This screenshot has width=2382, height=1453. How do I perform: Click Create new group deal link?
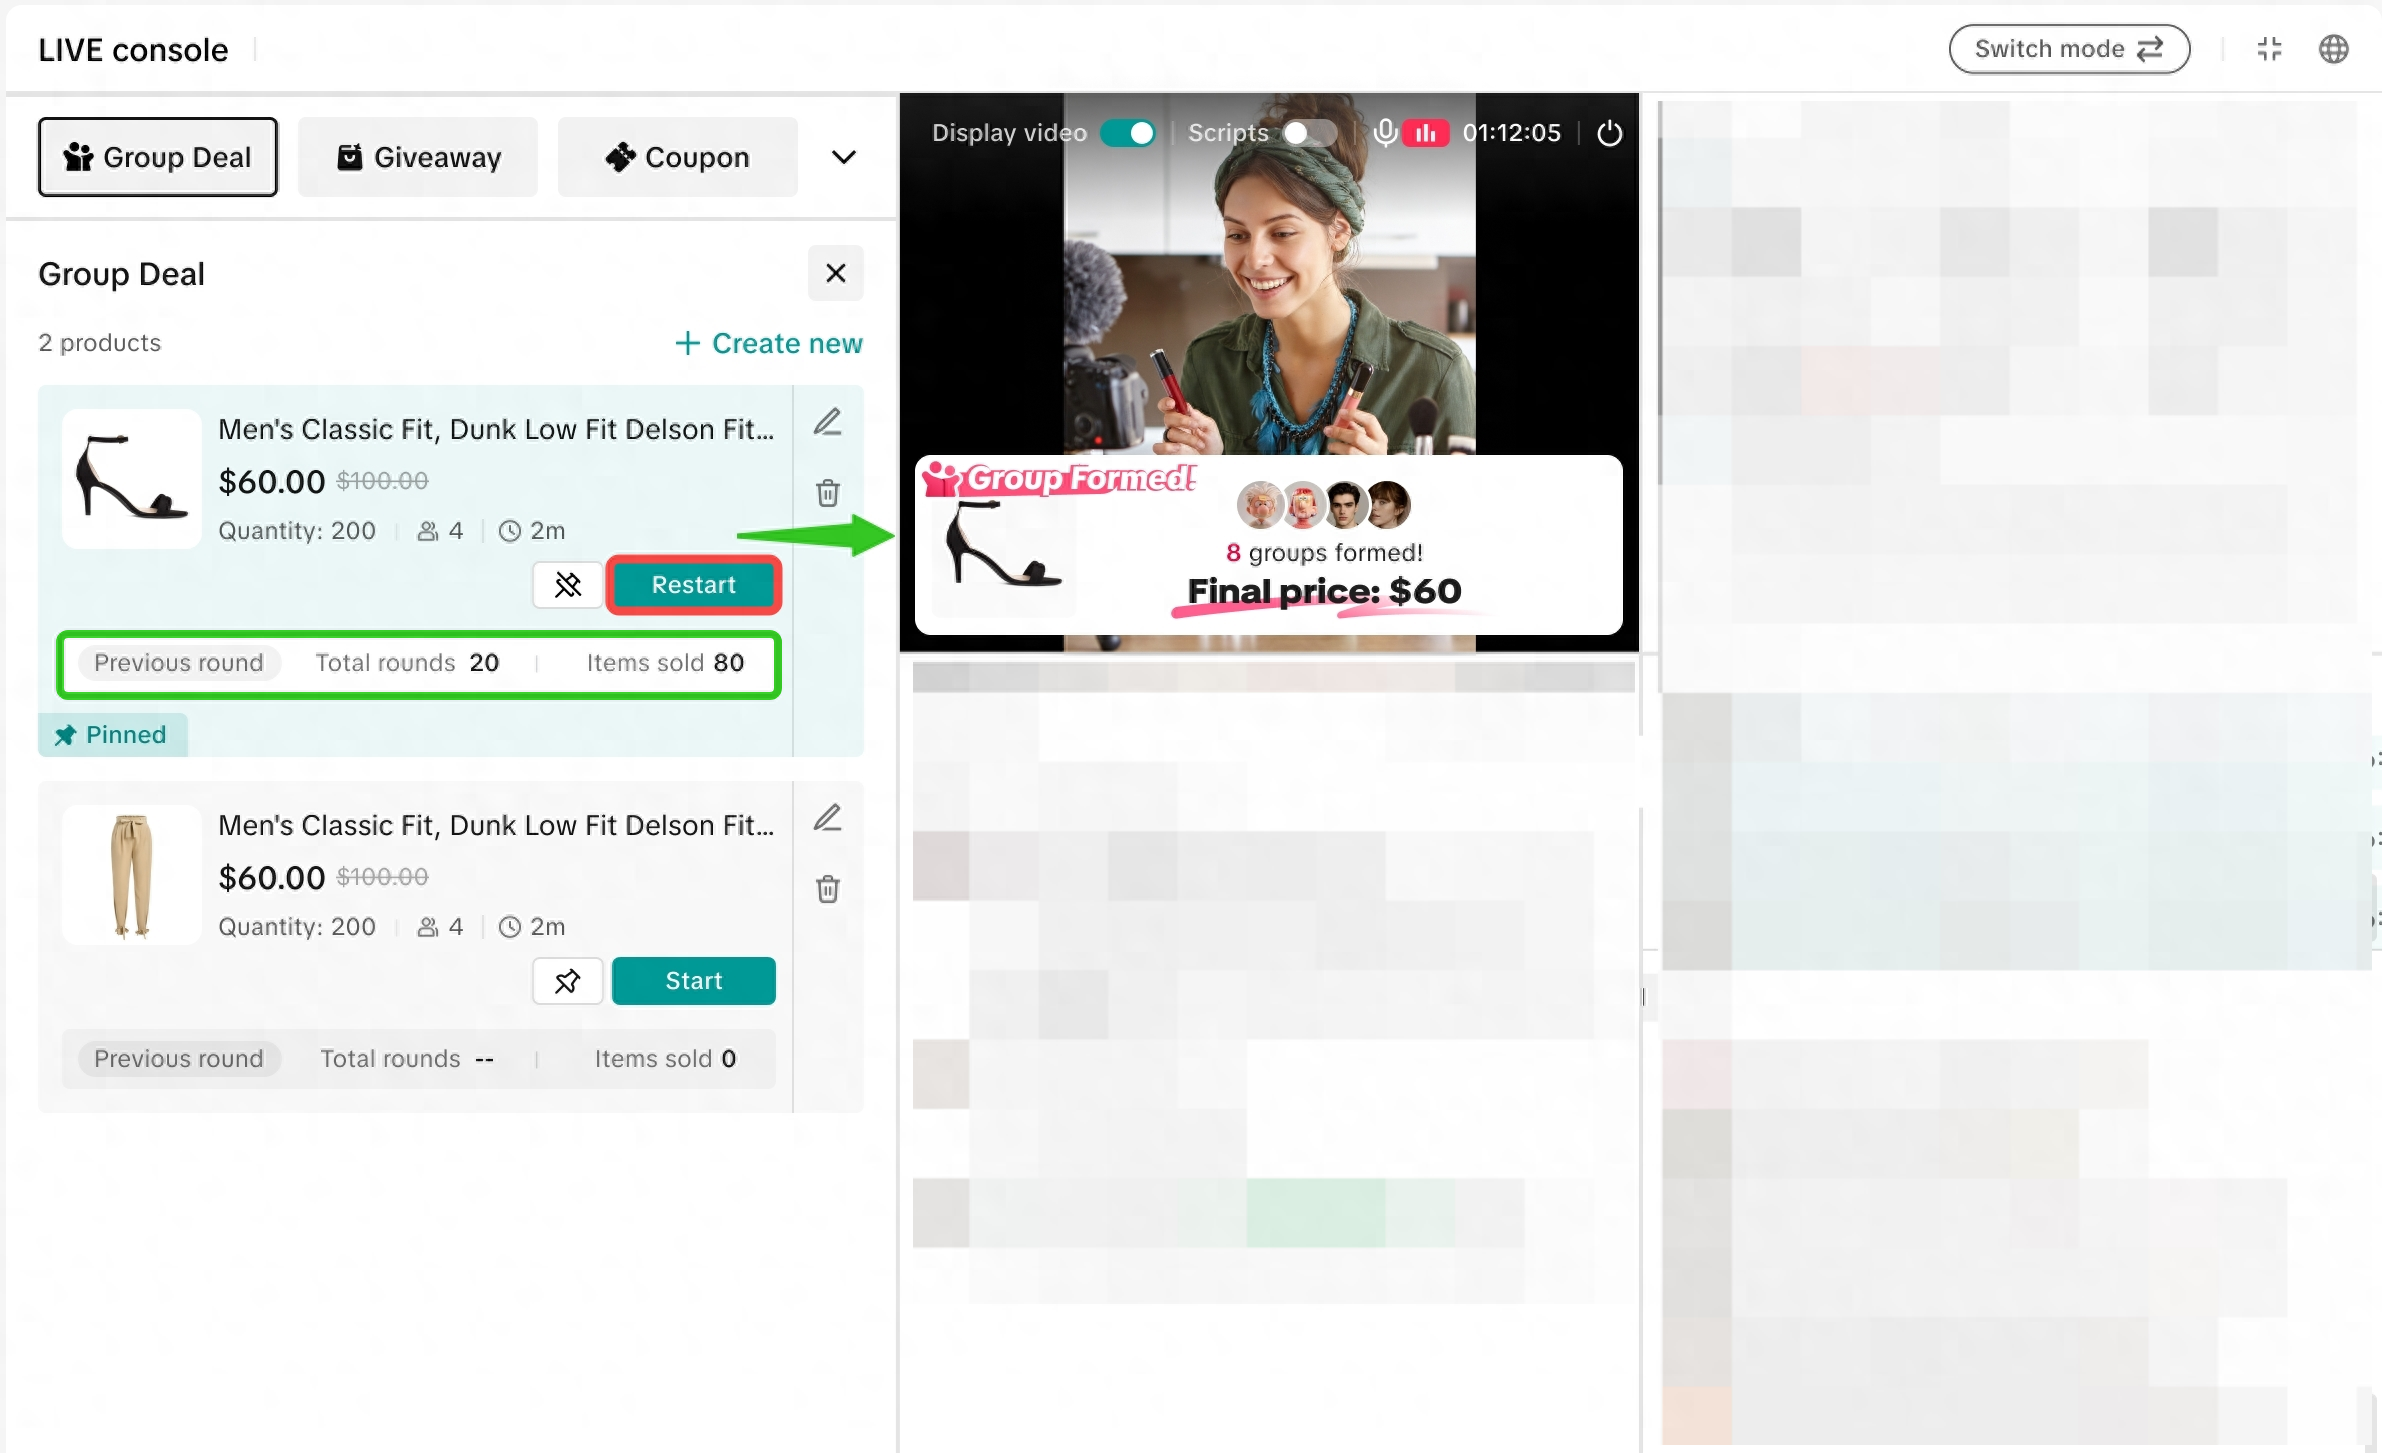769,343
